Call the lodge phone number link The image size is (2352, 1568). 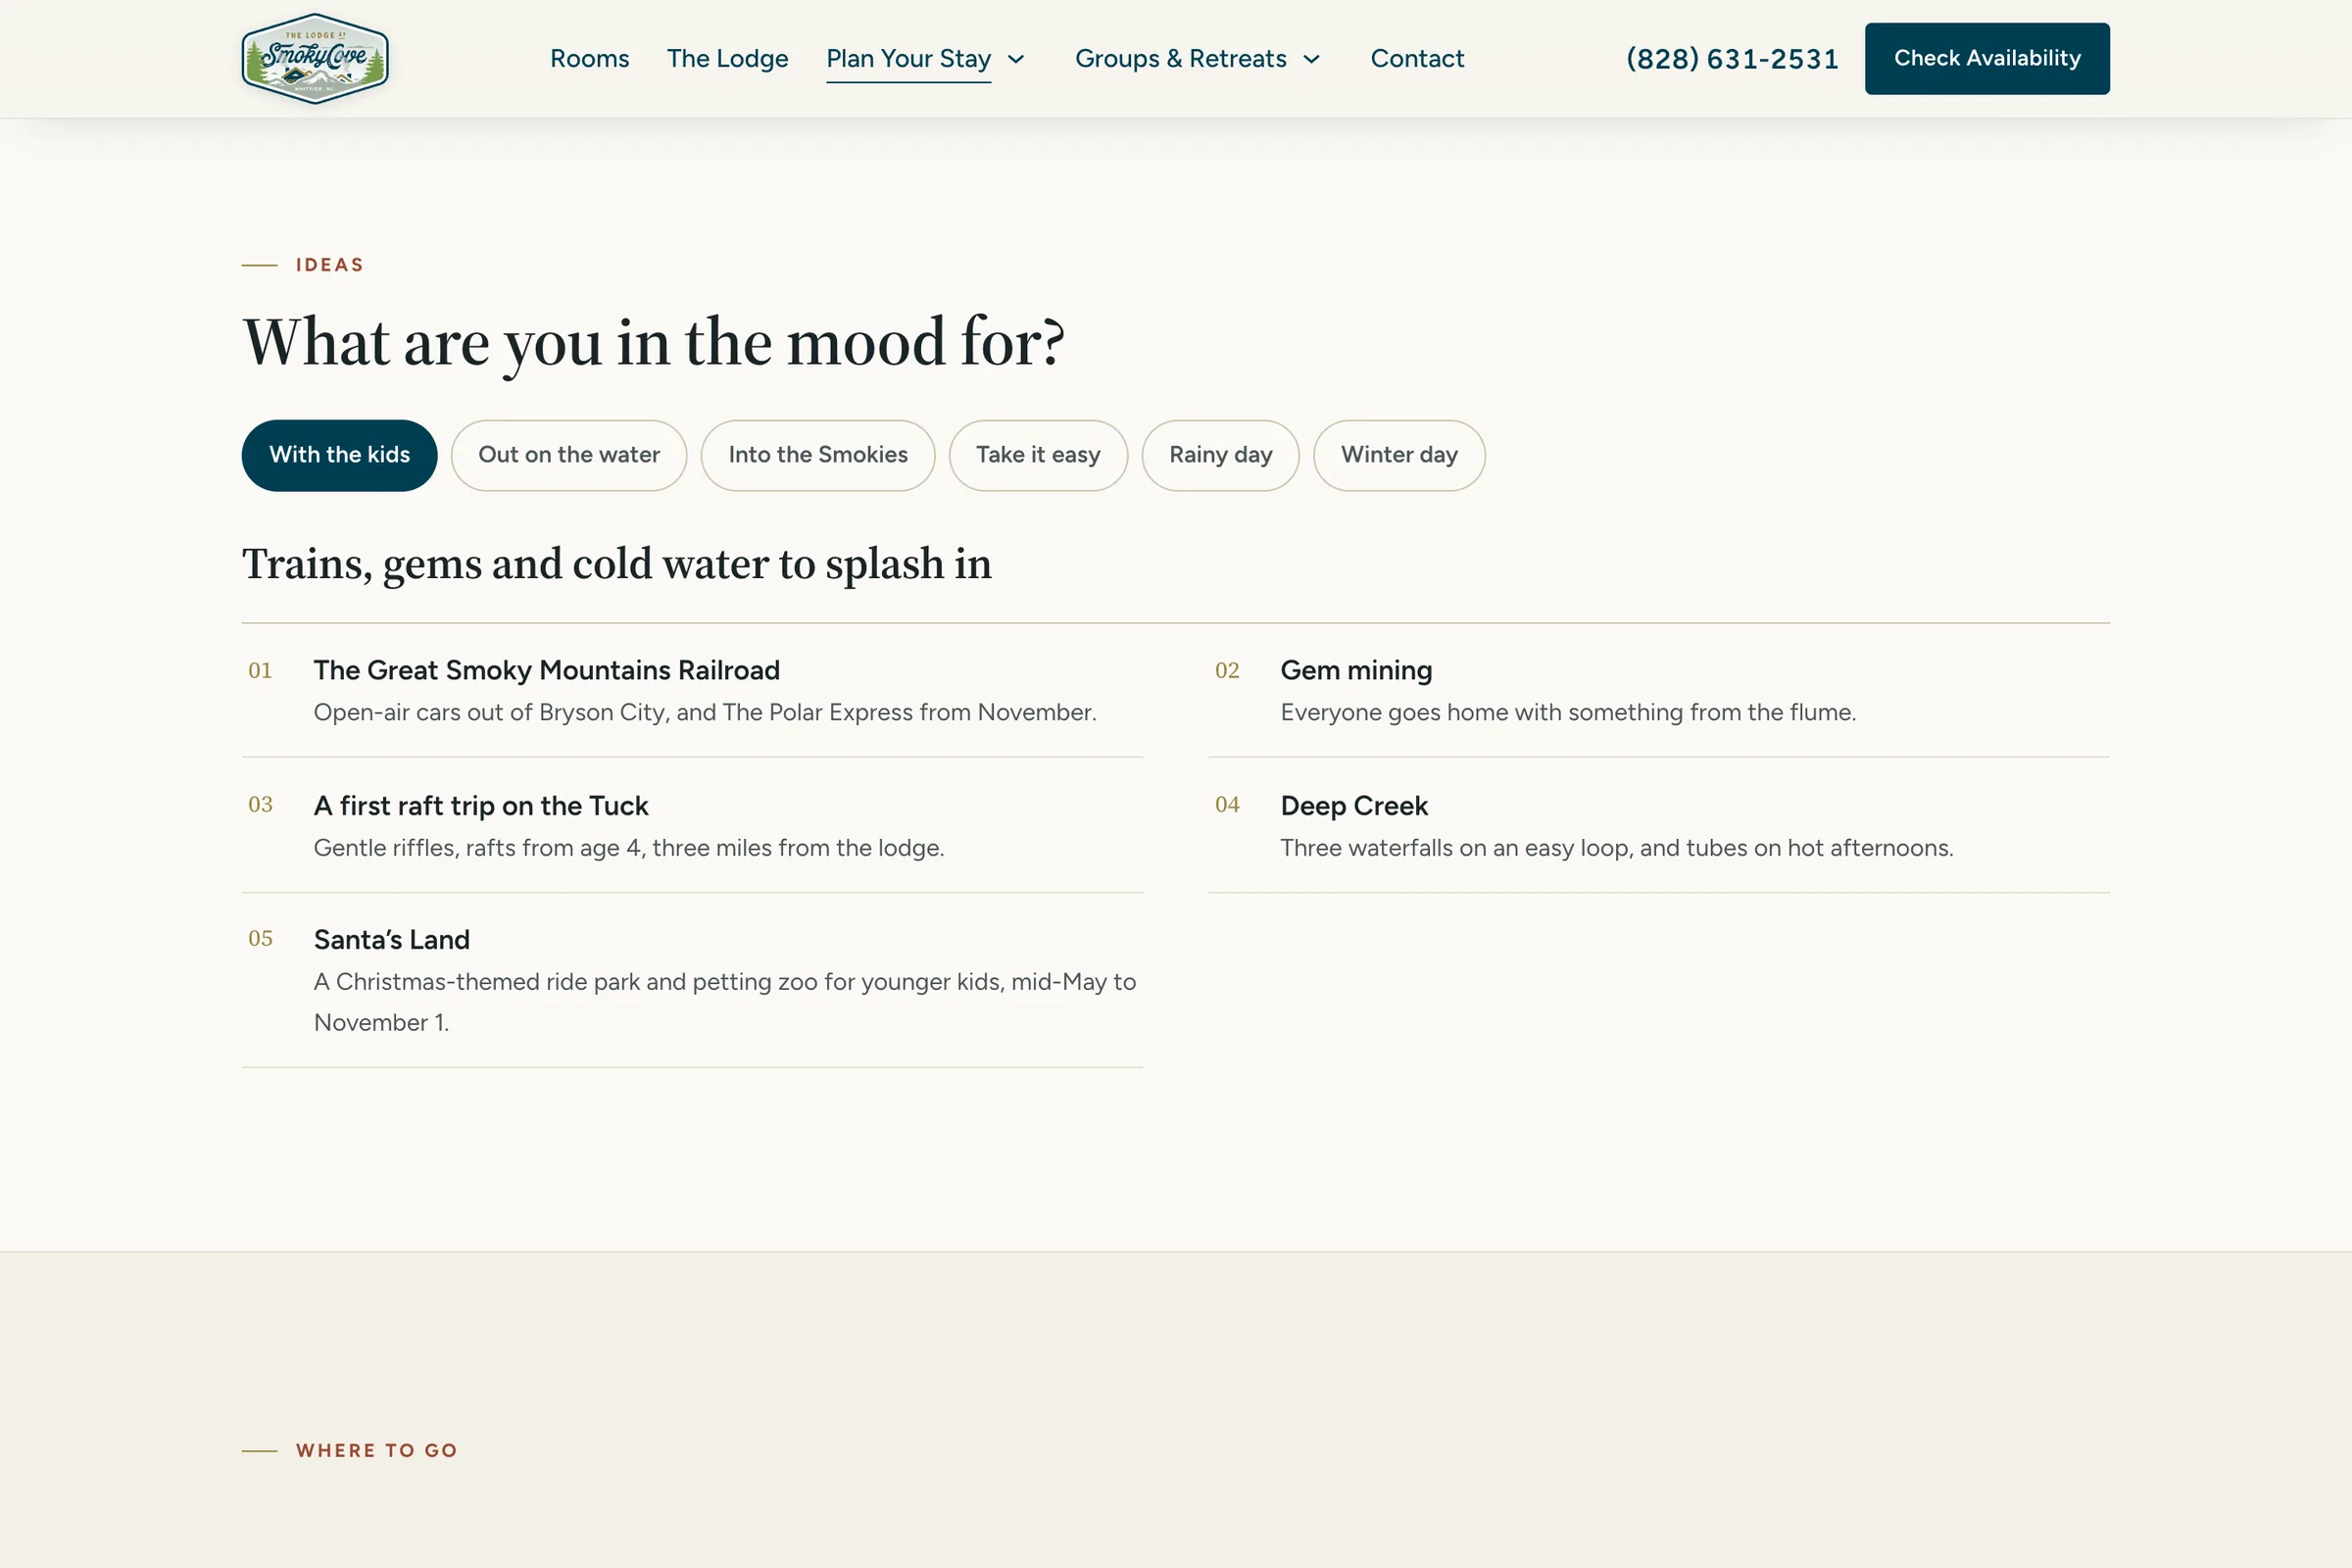tap(1732, 59)
